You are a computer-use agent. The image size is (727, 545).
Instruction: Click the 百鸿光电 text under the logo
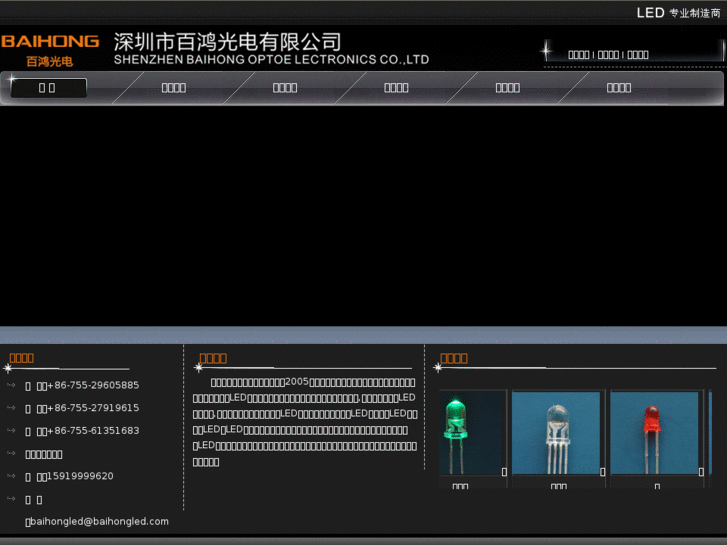50,61
